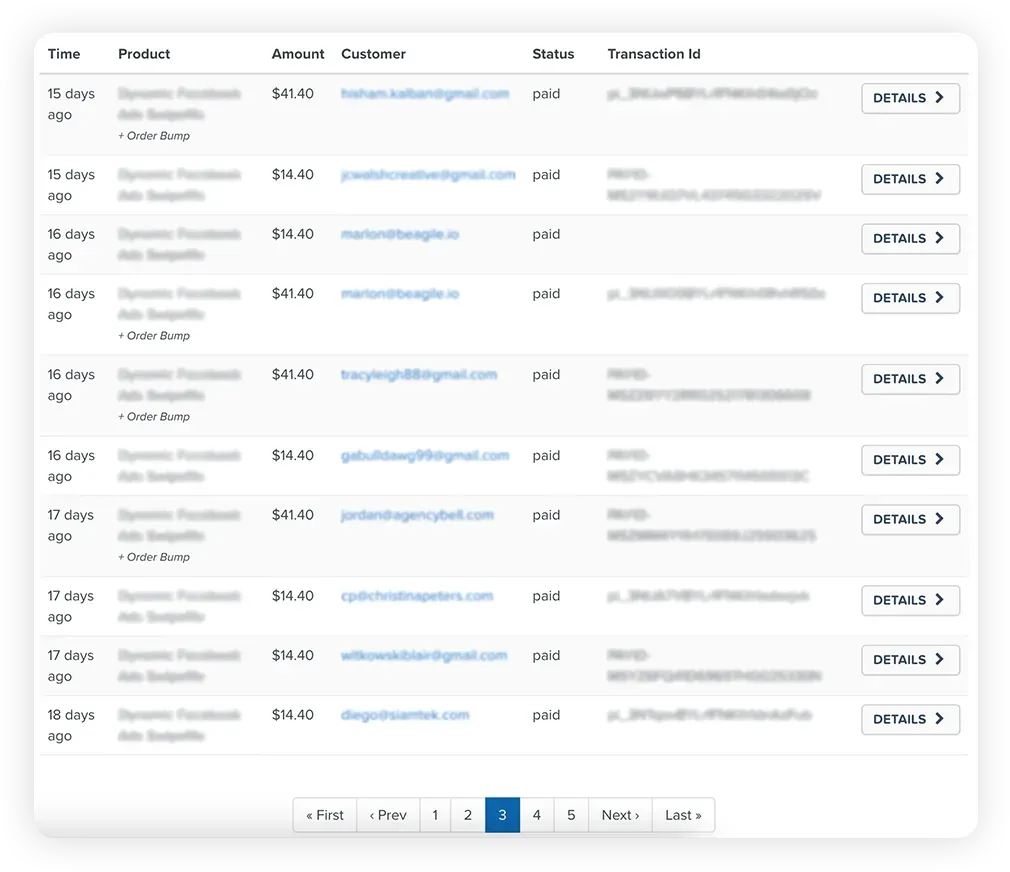Click customer link witkowskiblair@gmail.com
The width and height of the screenshot is (1010, 872).
pos(424,655)
